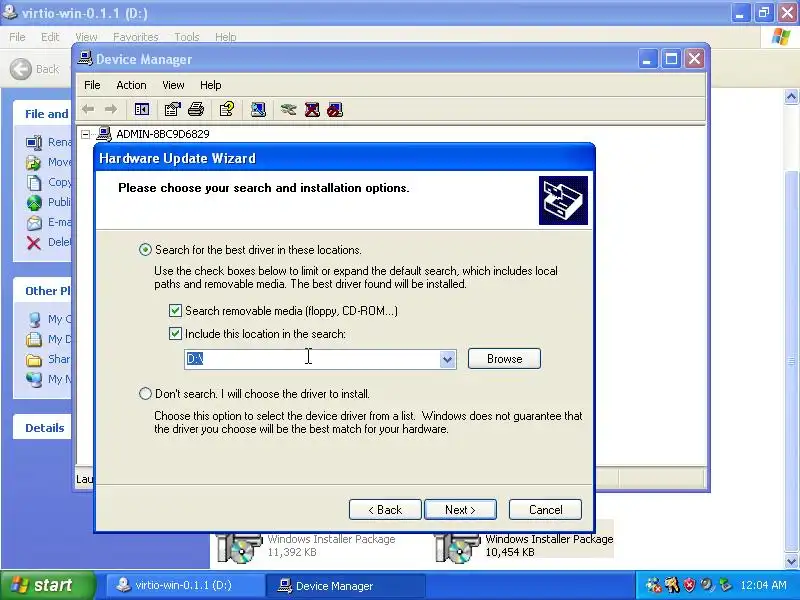Select 'Search for the best driver' radio button
This screenshot has height=600, width=800.
click(x=145, y=249)
